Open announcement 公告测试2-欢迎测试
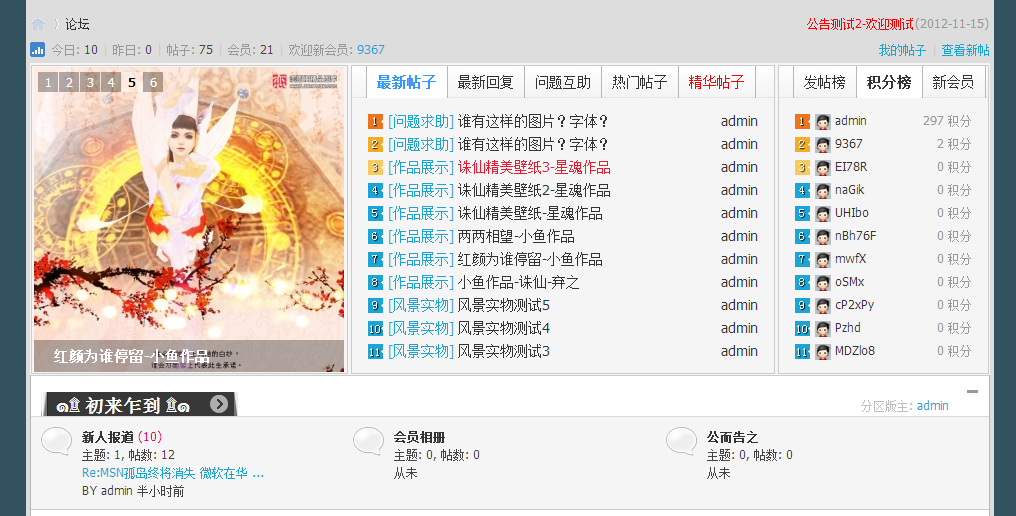Image resolution: width=1016 pixels, height=516 pixels. coord(860,24)
